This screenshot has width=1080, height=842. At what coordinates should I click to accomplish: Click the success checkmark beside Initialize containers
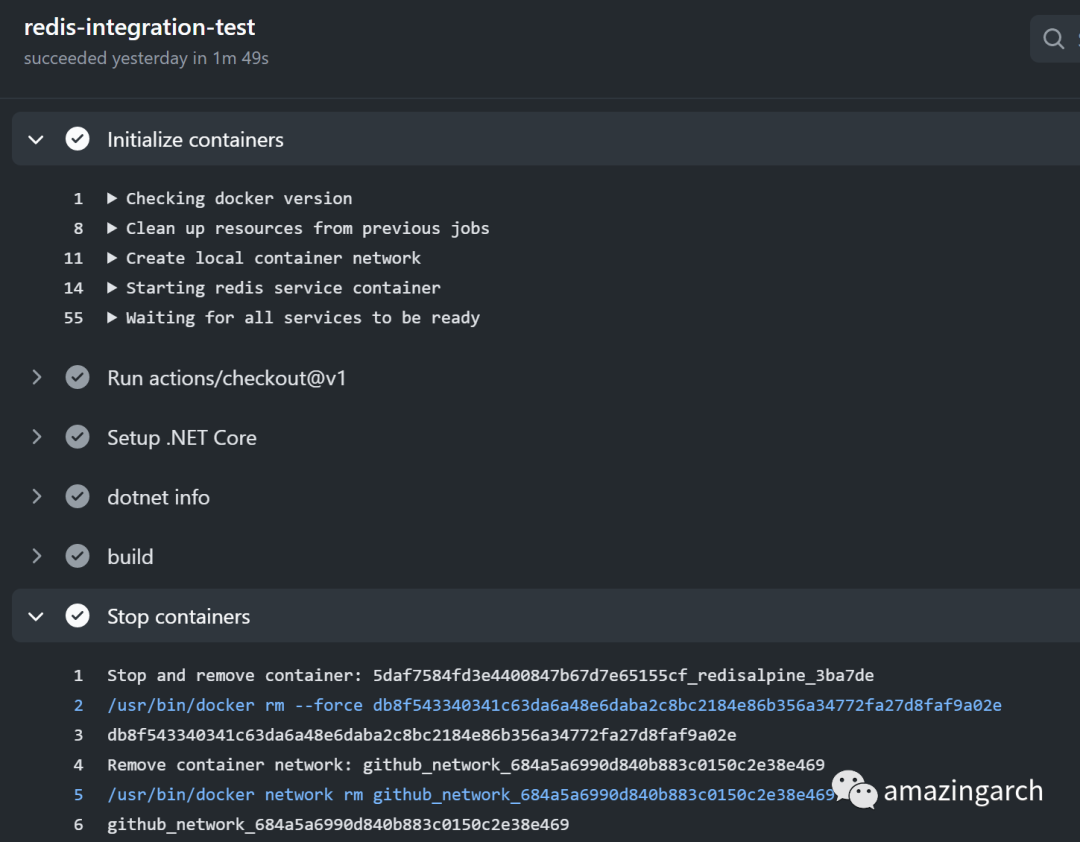[77, 140]
